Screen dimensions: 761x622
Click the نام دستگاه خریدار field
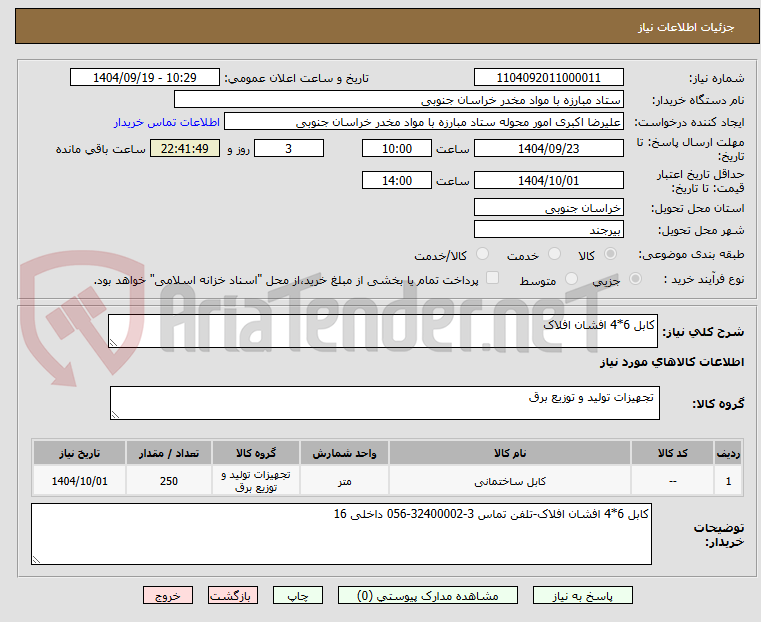pyautogui.click(x=398, y=100)
